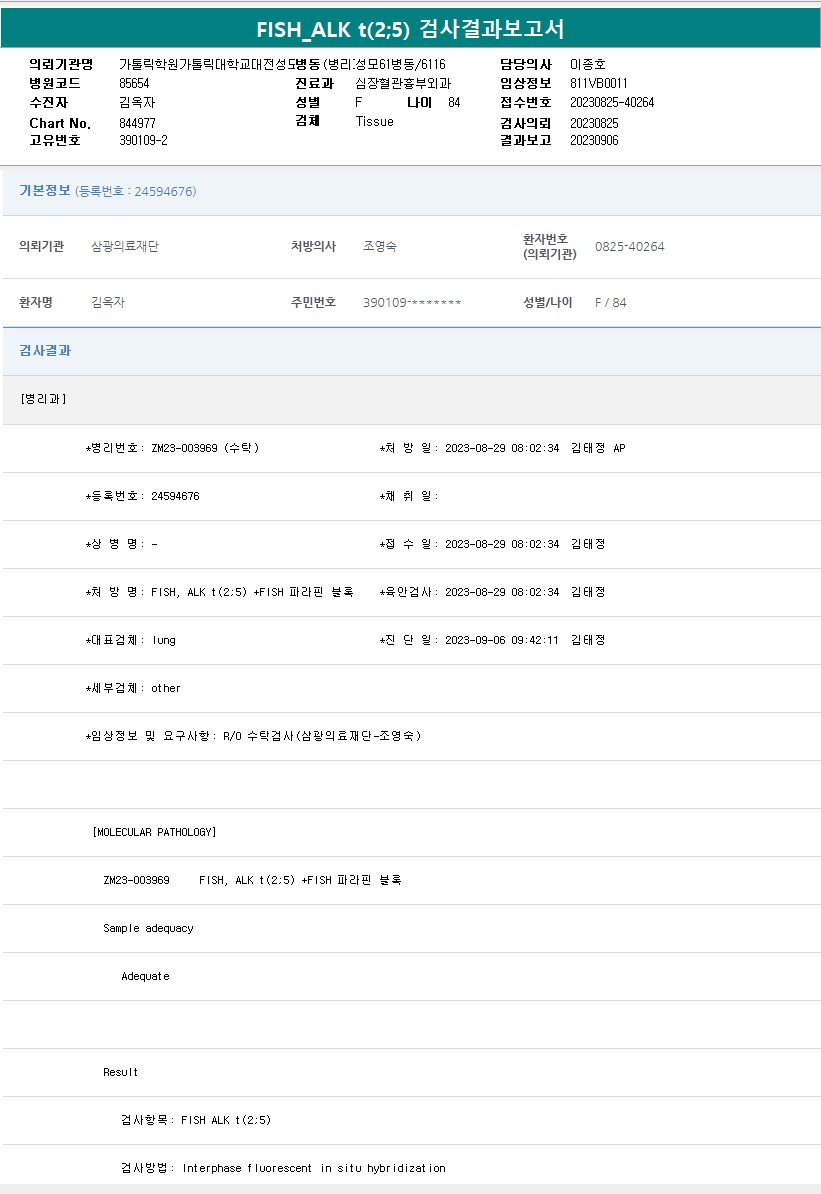This screenshot has height=1194, width=821.
Task: Select the 의뢰기관 value 삼광의료재단
Action: (125, 246)
